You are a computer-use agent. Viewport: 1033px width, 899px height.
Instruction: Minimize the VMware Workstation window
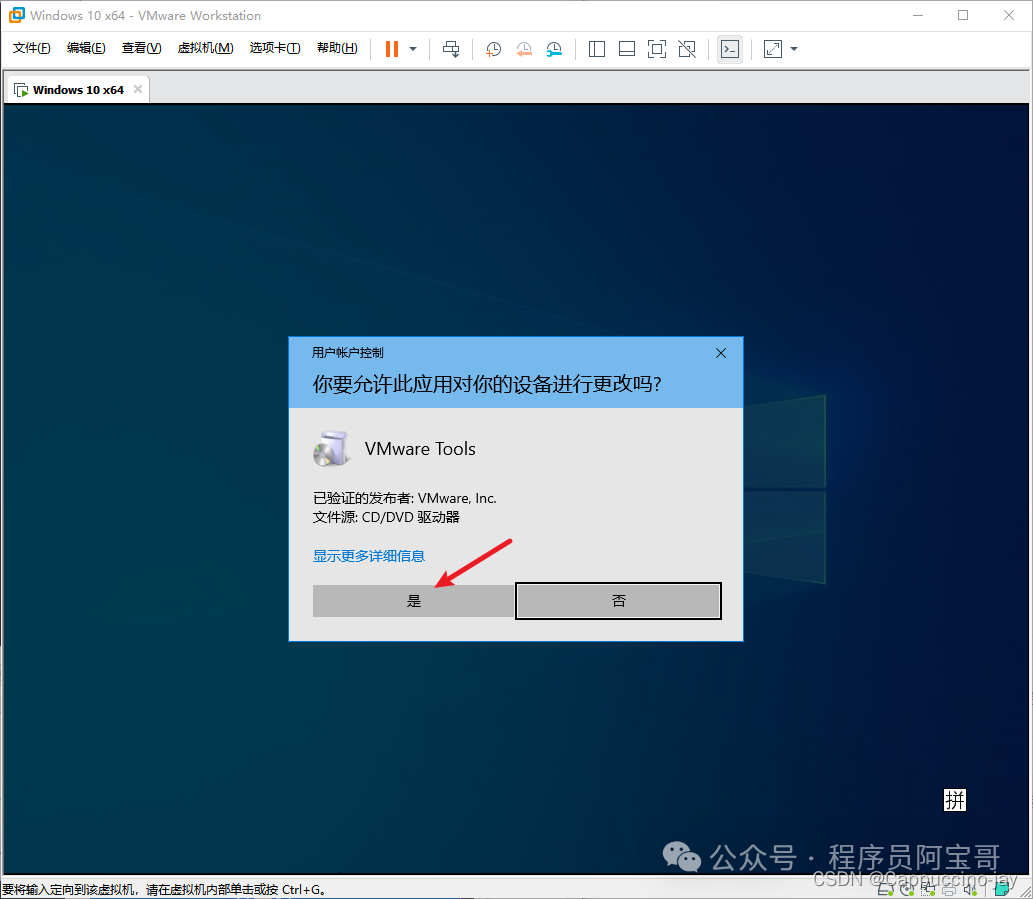pos(918,15)
